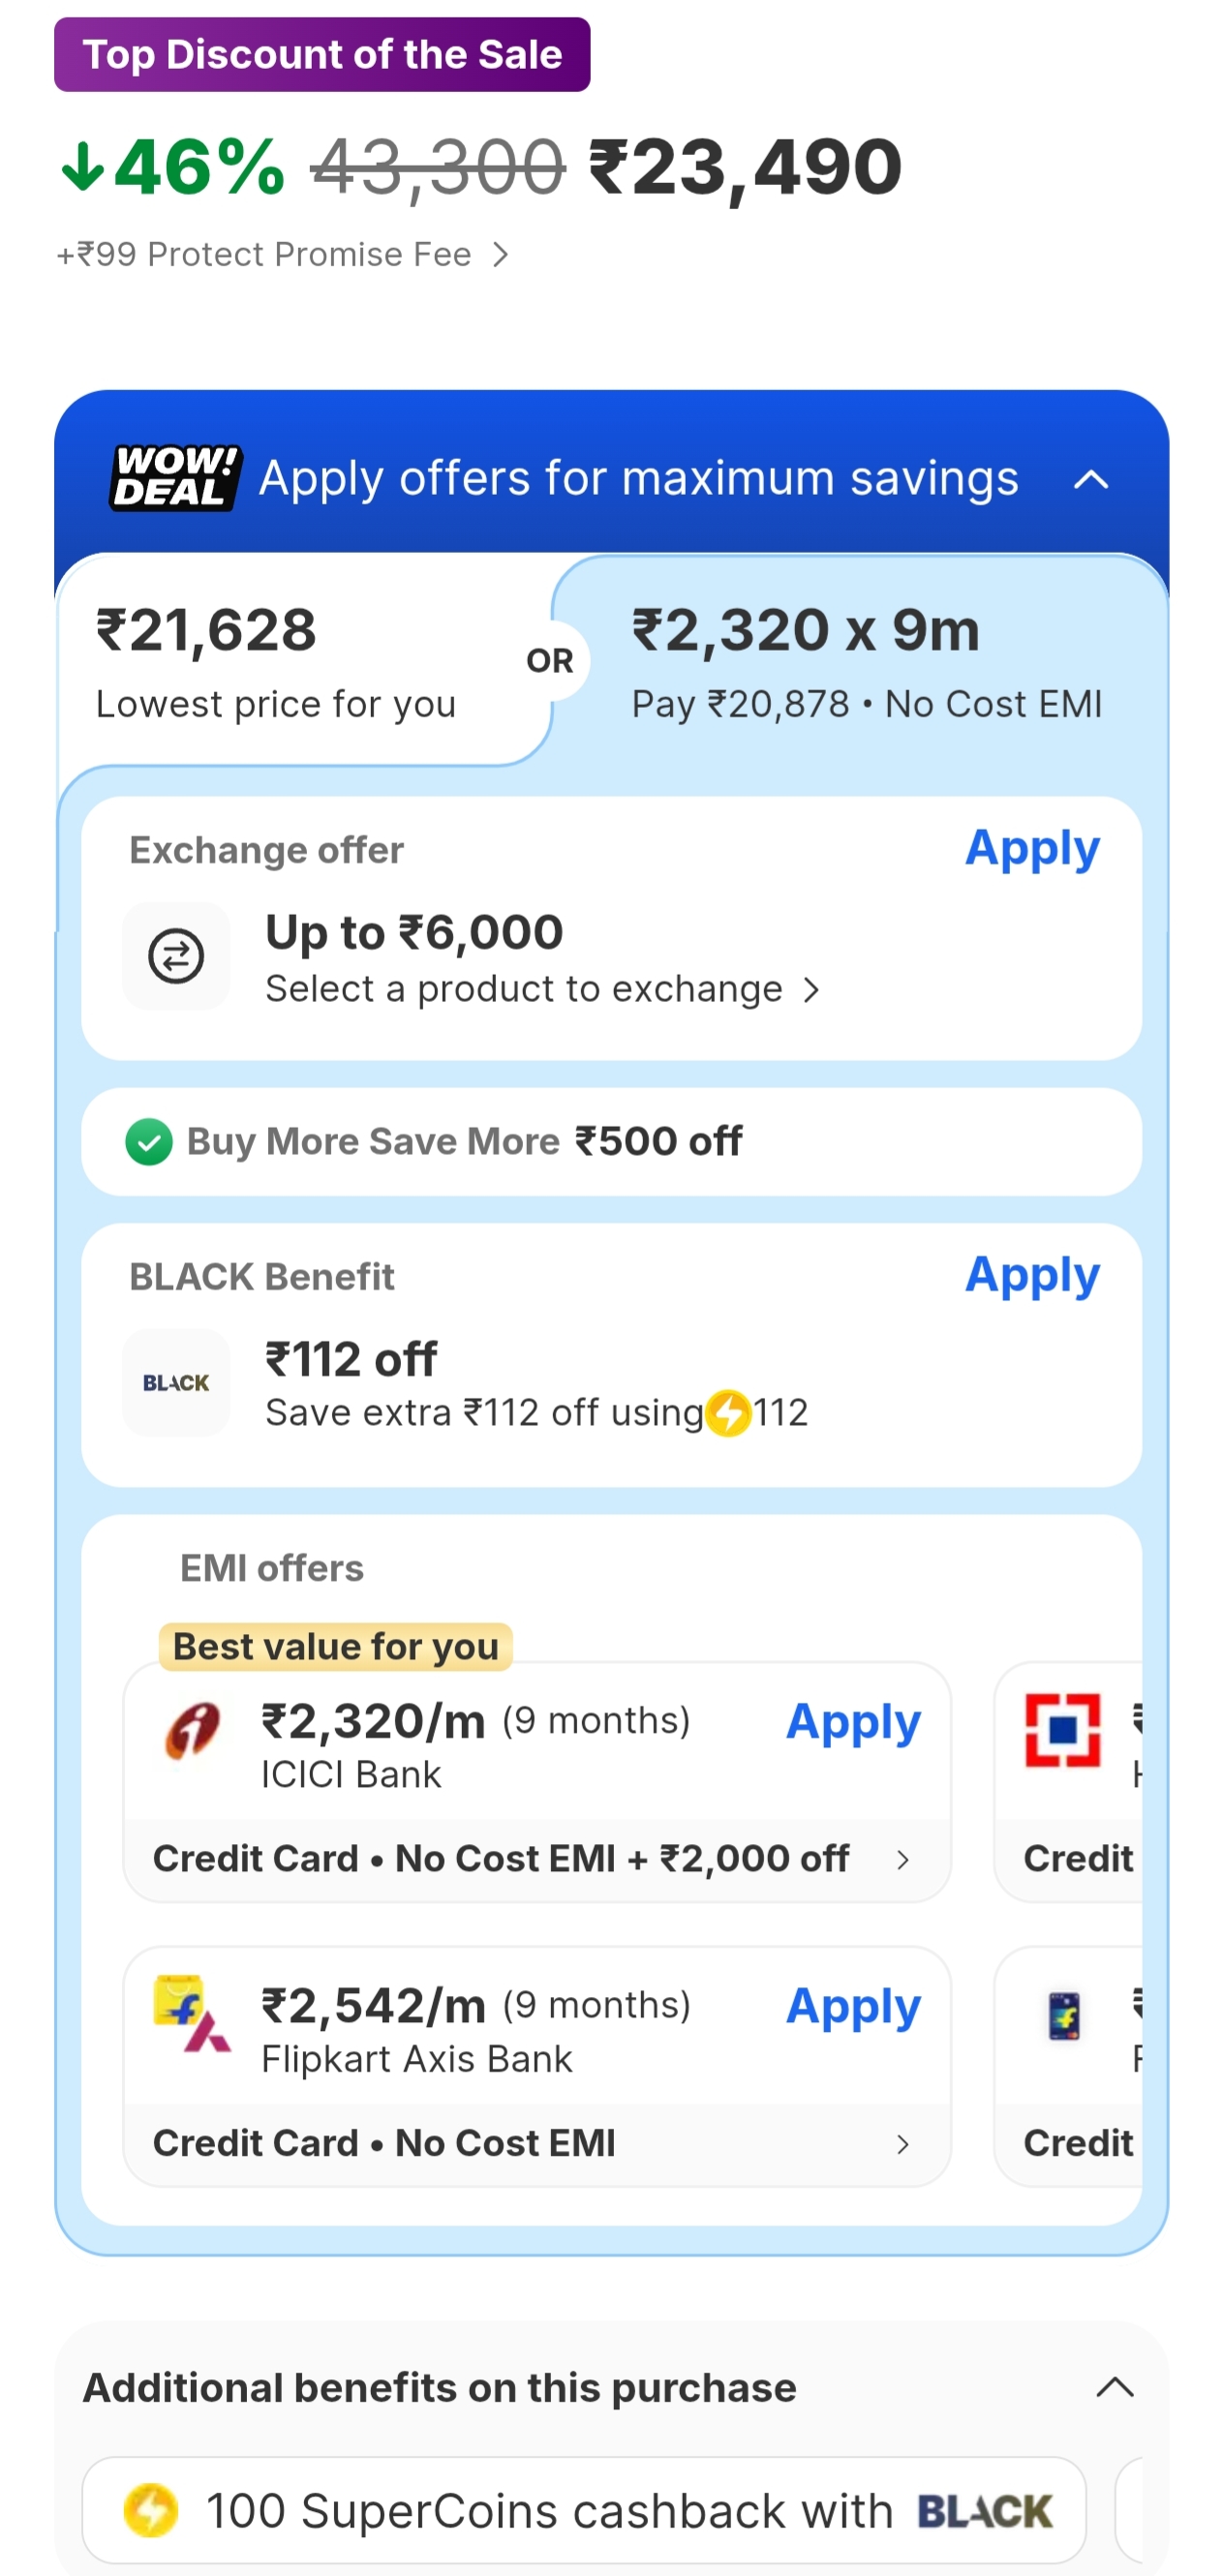Apply the BLACK Benefit ₹112 off

1032,1276
